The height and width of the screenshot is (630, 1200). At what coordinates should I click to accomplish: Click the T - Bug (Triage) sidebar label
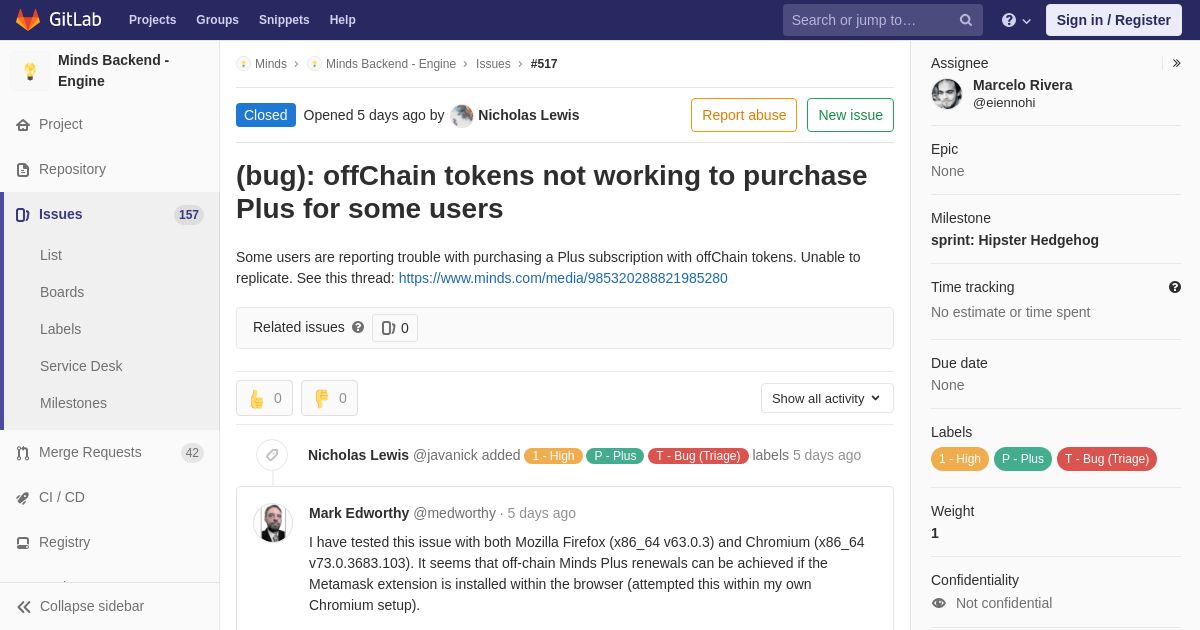pos(1107,459)
